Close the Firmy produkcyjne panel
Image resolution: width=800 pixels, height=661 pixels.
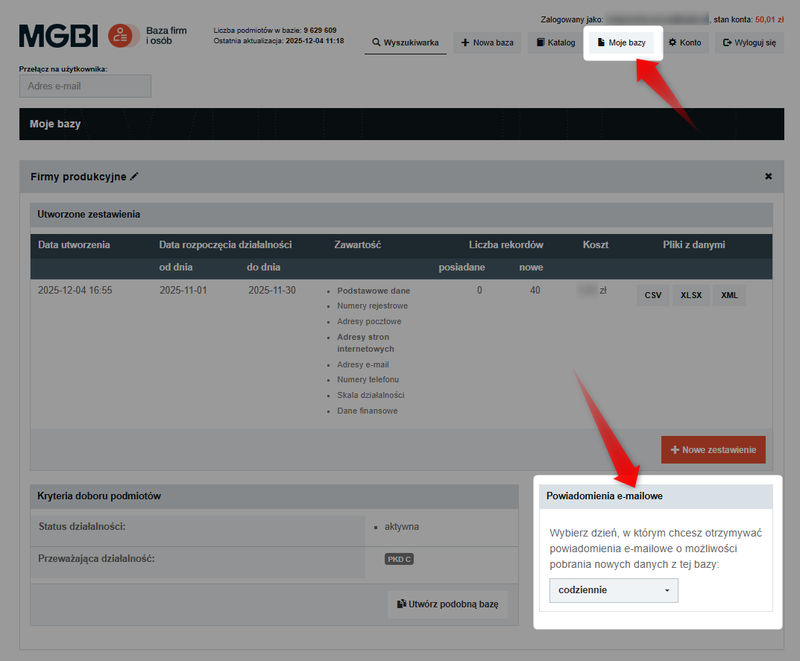[x=768, y=176]
